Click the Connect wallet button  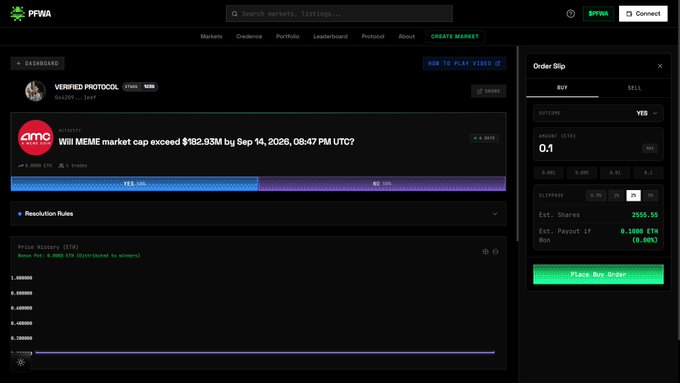coord(643,14)
